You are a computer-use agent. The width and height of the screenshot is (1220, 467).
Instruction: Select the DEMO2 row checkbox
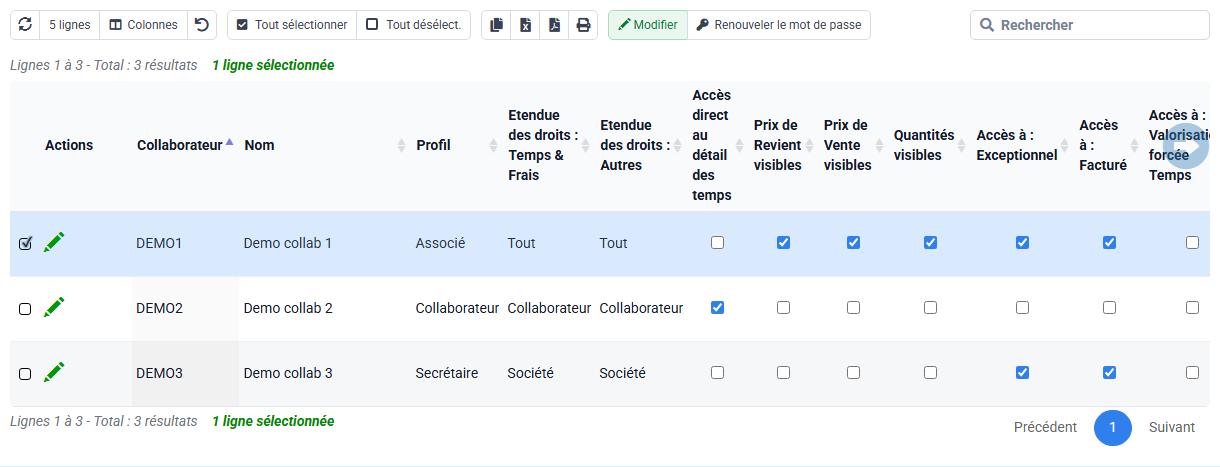tap(25, 309)
